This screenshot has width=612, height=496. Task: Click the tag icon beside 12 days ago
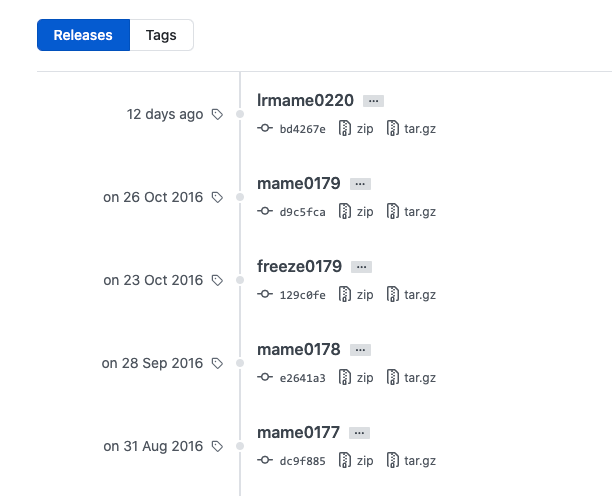pyautogui.click(x=217, y=114)
